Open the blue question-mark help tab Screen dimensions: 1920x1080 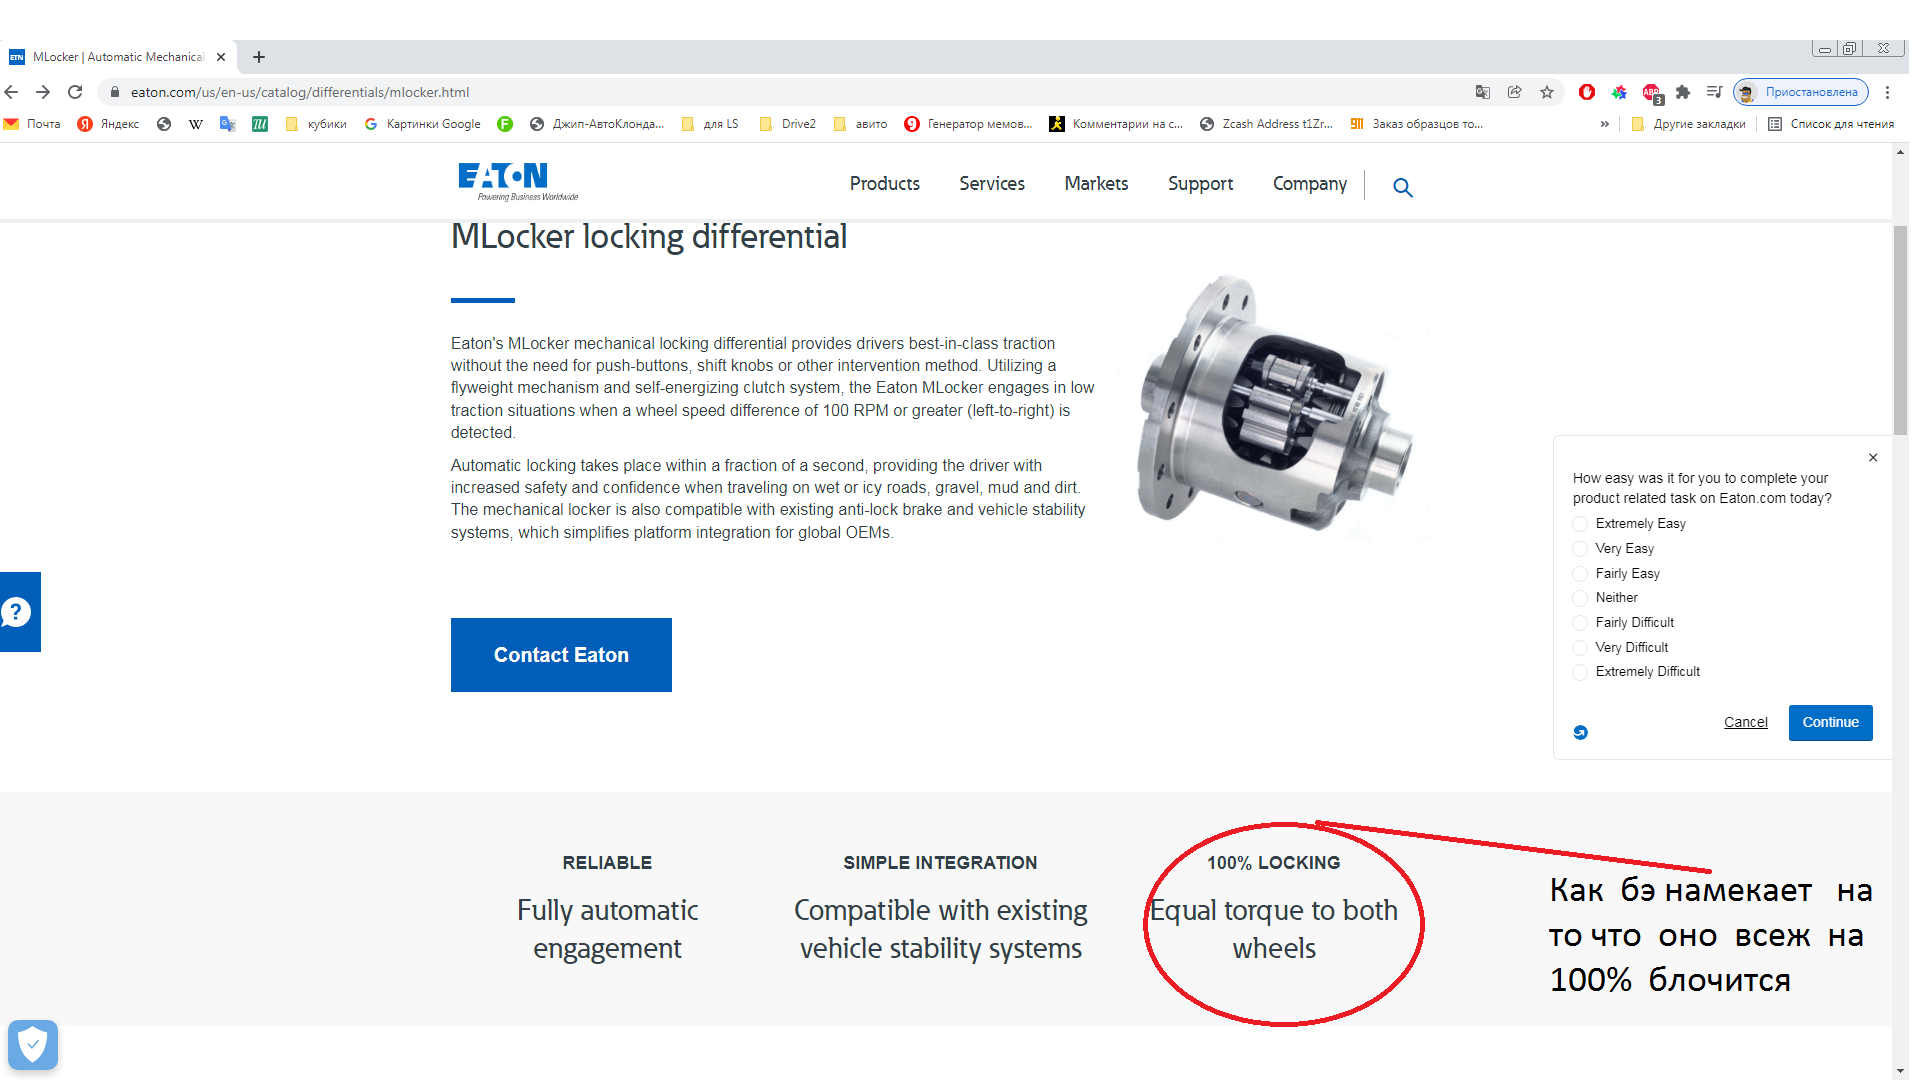(20, 612)
